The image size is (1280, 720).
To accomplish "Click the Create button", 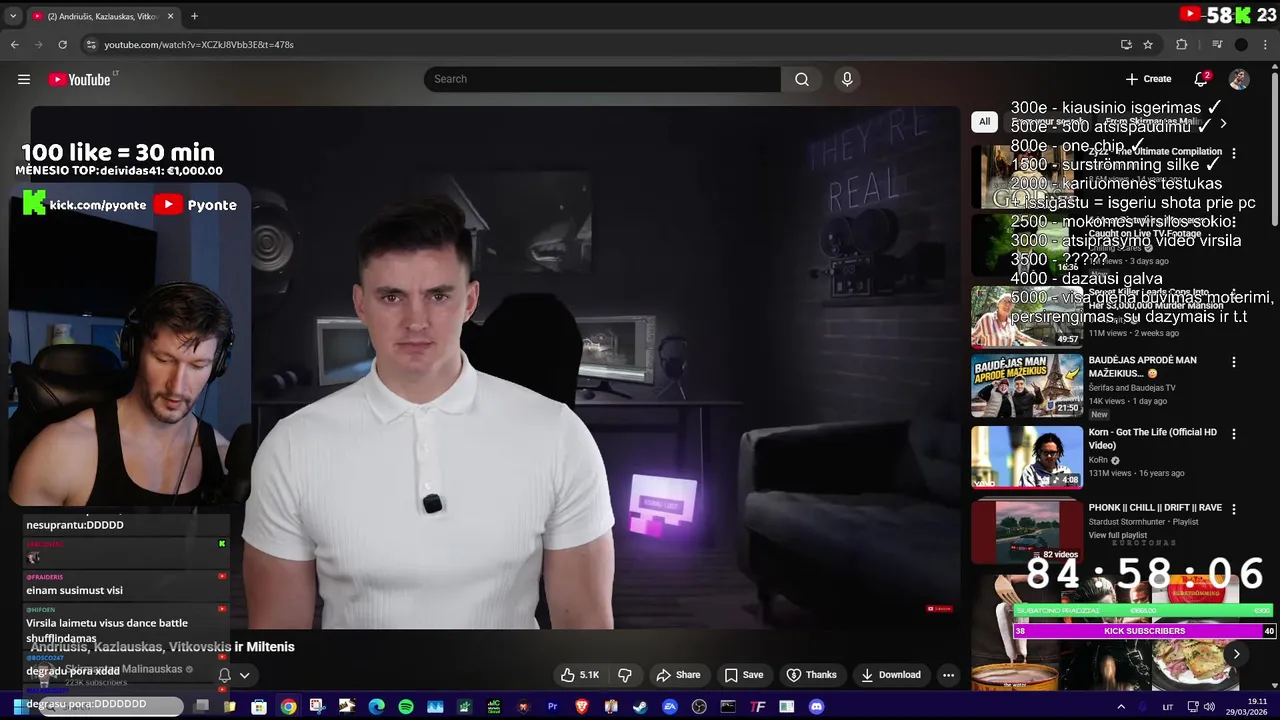I will pos(1148,79).
